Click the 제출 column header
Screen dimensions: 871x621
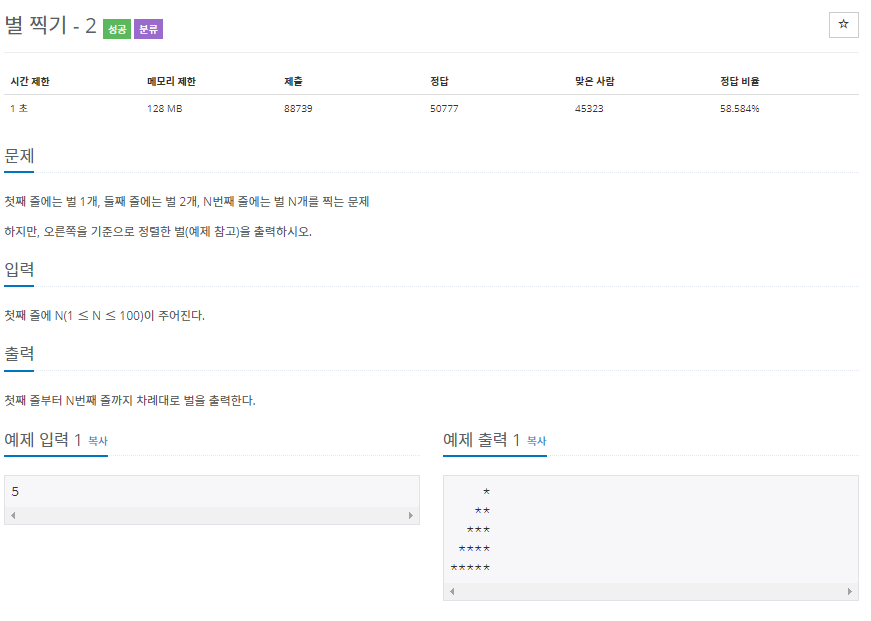pos(293,82)
